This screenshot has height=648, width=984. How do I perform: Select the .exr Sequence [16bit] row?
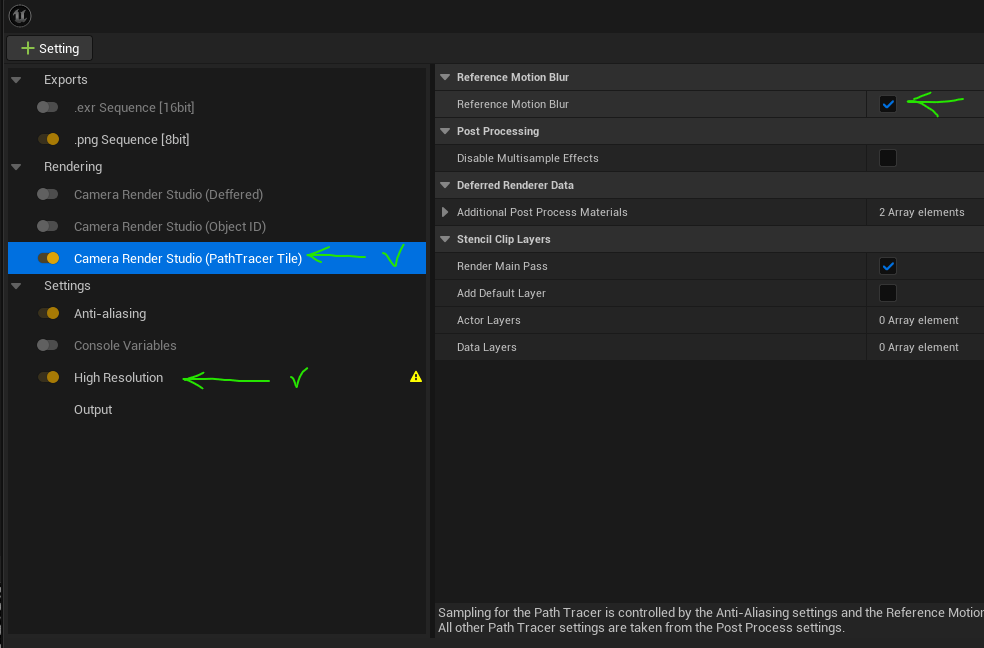(x=217, y=107)
